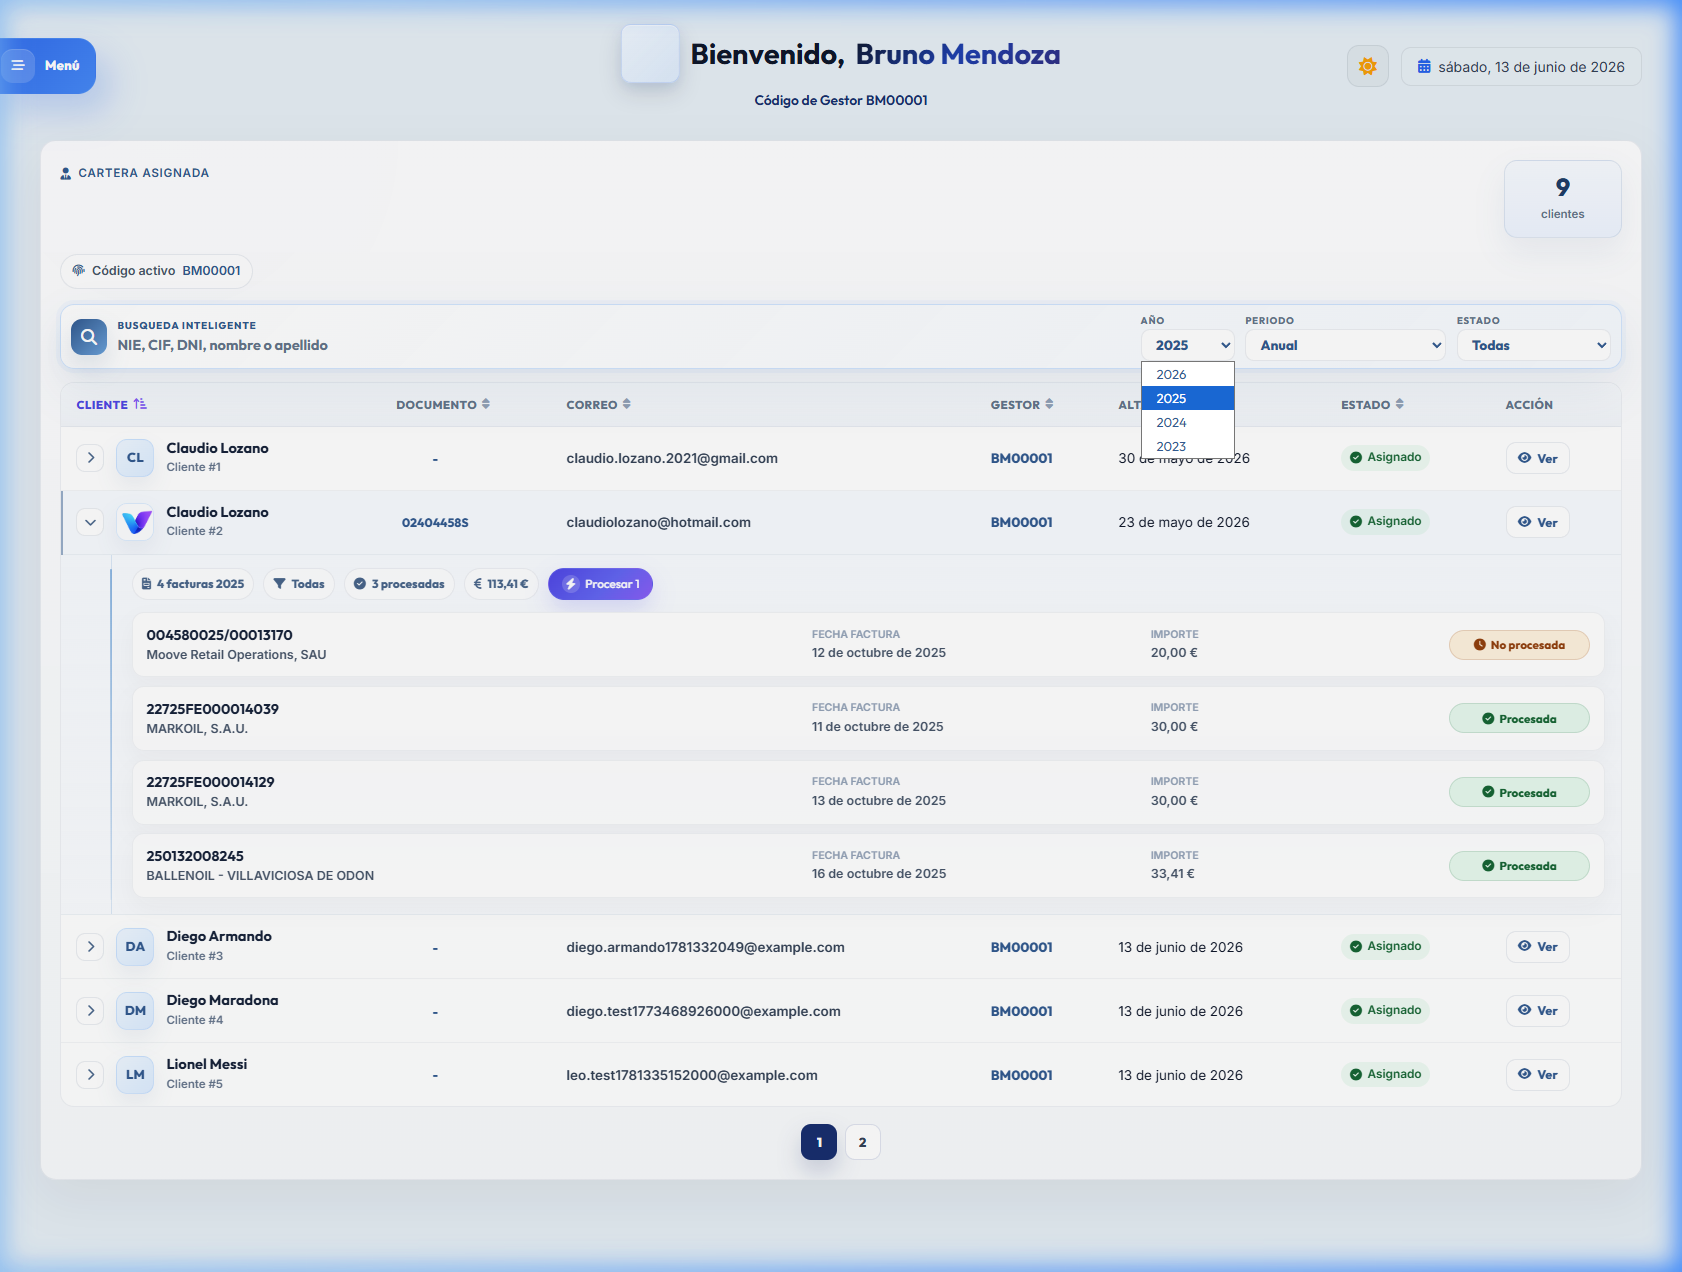
Task: Click the 9 clientes counter card
Action: [x=1562, y=199]
